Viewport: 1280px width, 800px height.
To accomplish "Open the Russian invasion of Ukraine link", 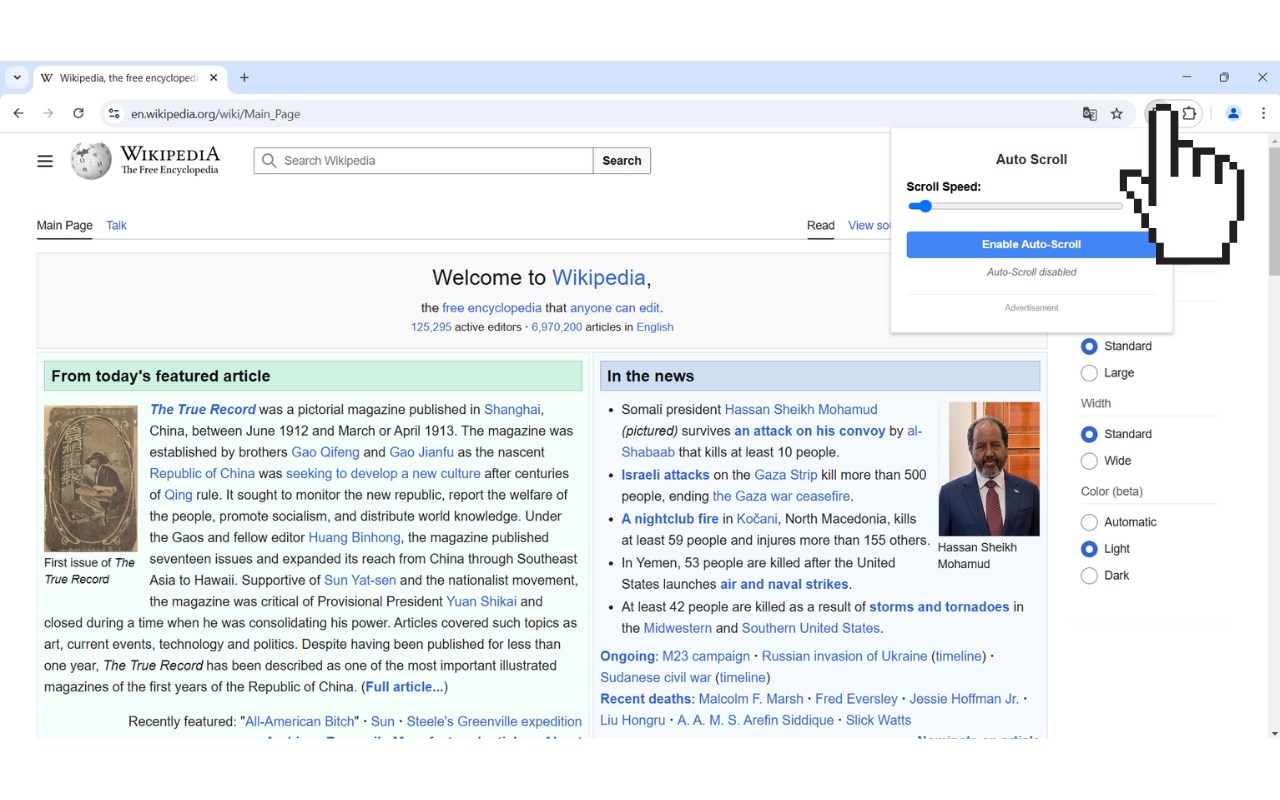I will point(845,656).
